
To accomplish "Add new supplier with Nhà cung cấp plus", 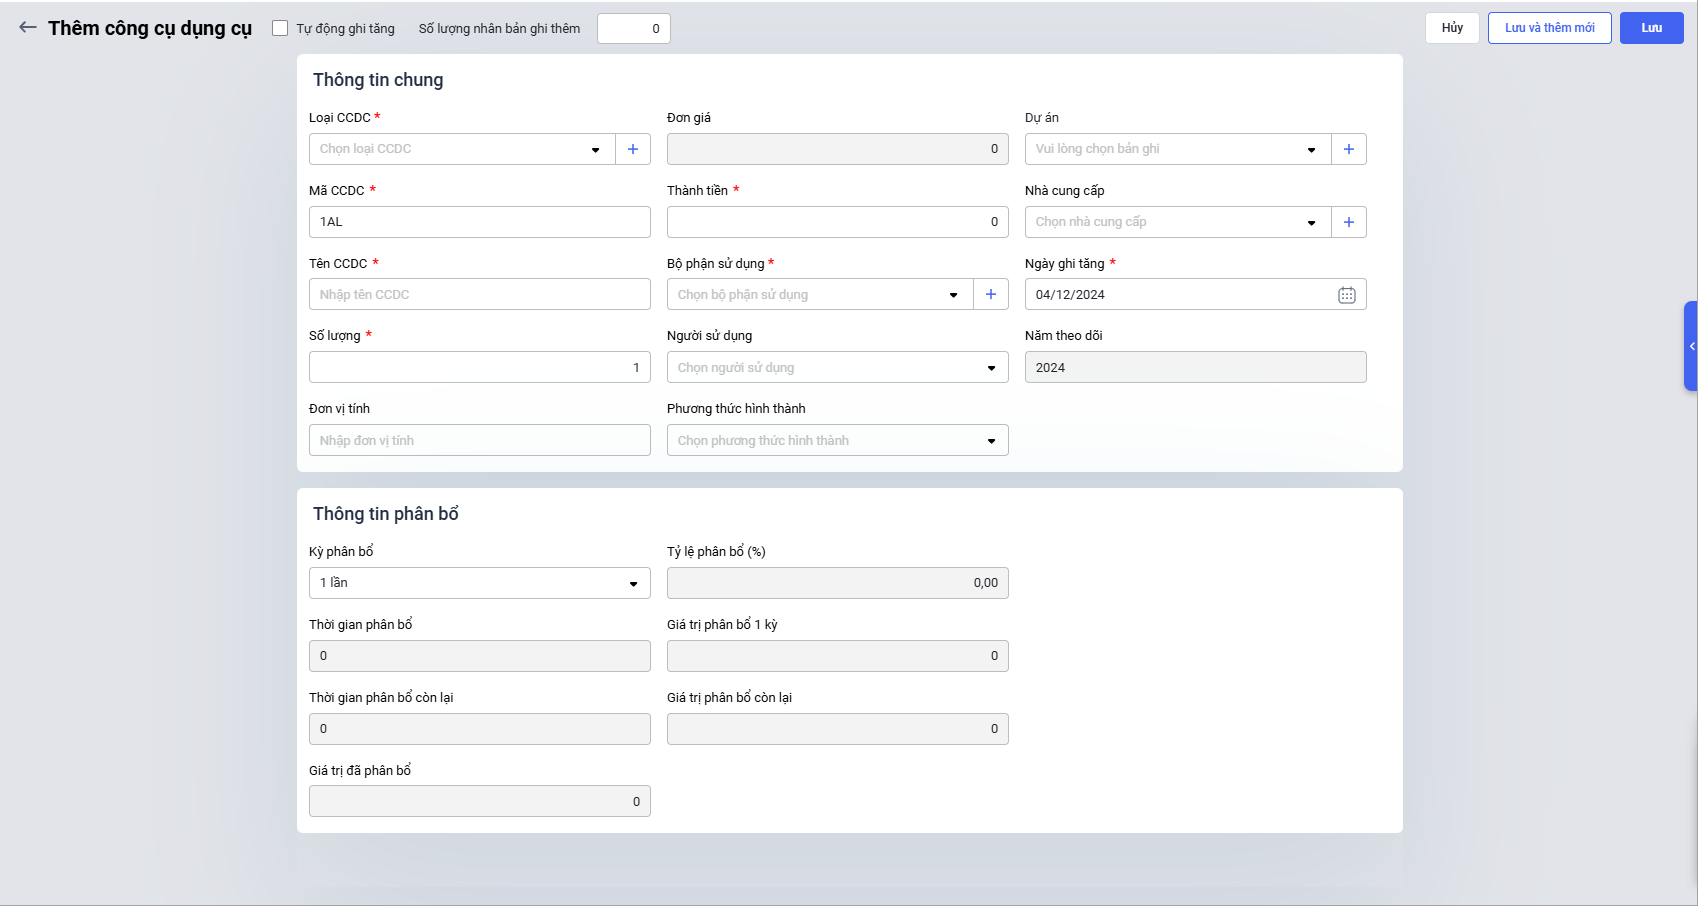I will pyautogui.click(x=1348, y=222).
